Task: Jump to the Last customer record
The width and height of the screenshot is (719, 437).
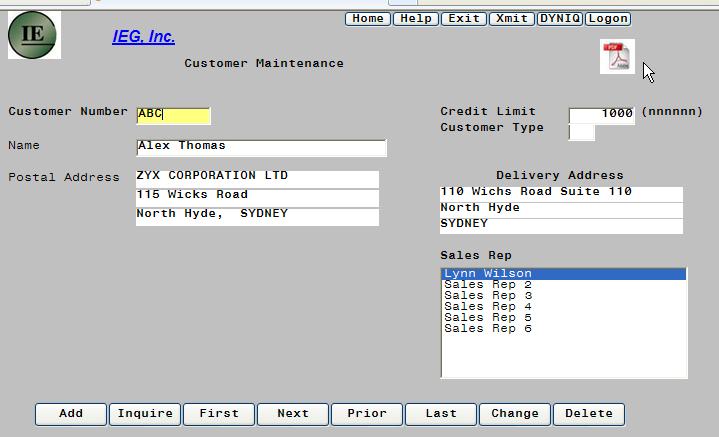Action: tap(441, 414)
